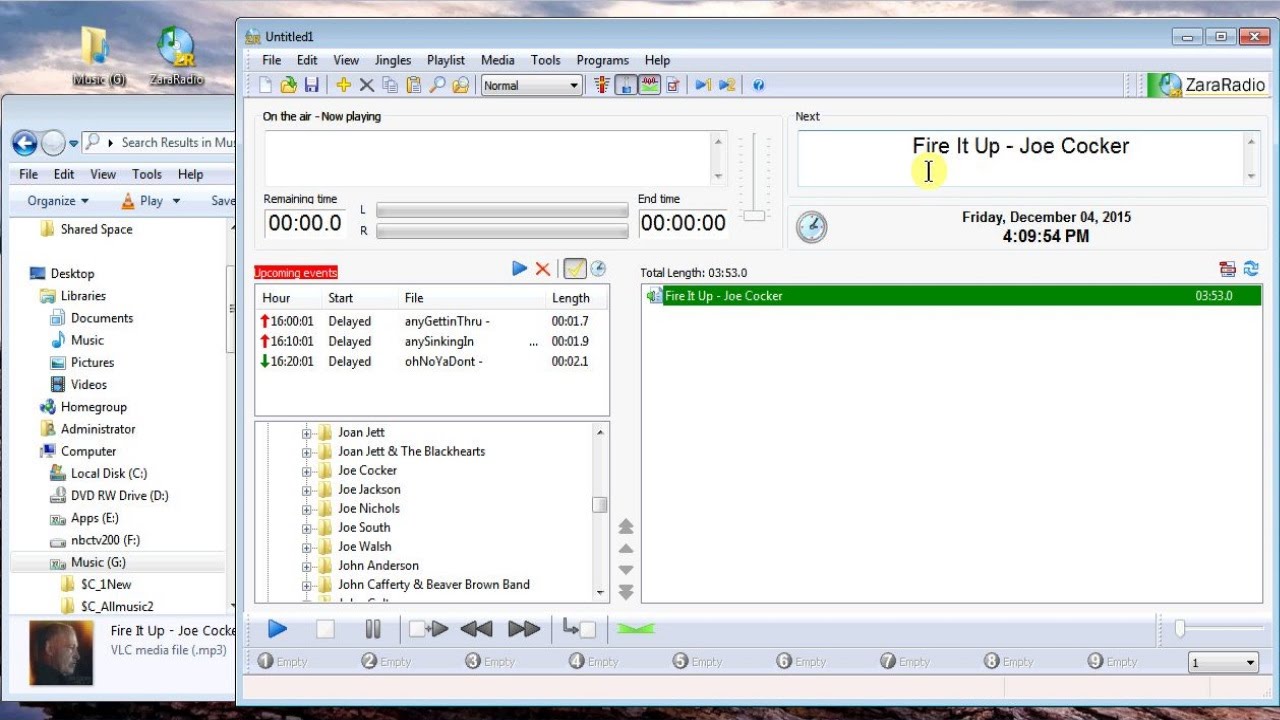
Task: Toggle the explorer panel toolbar button
Action: [626, 86]
